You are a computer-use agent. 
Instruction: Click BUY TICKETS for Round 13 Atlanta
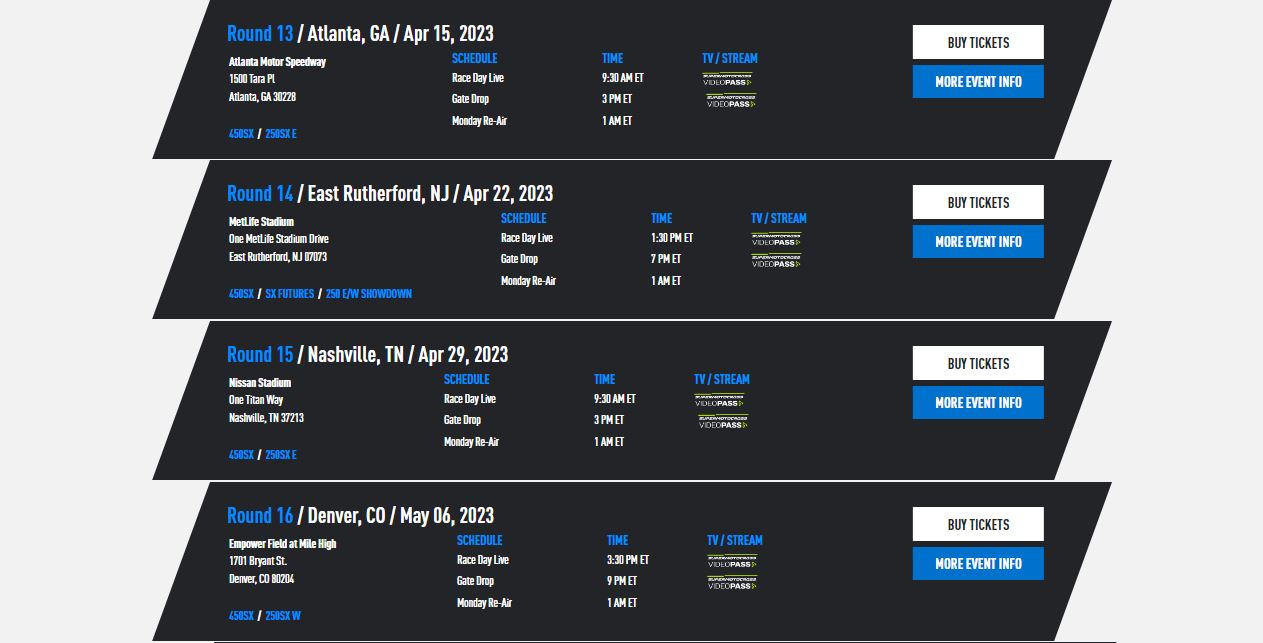point(977,42)
